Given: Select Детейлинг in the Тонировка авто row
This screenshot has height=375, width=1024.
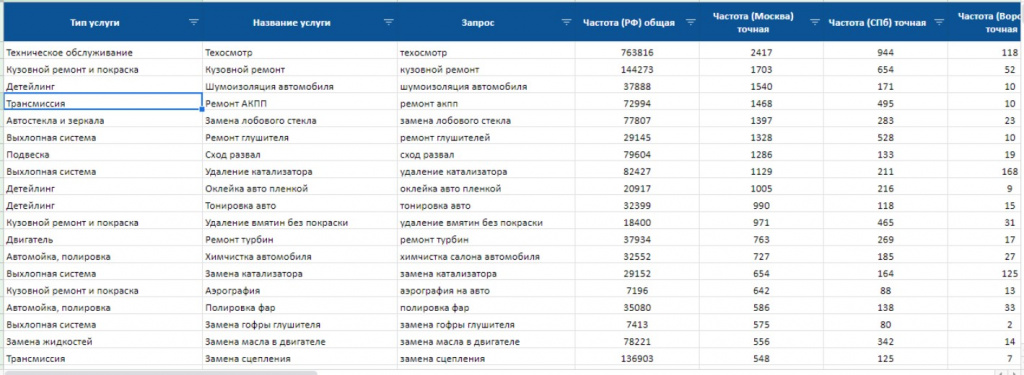Looking at the screenshot, I should pos(103,205).
